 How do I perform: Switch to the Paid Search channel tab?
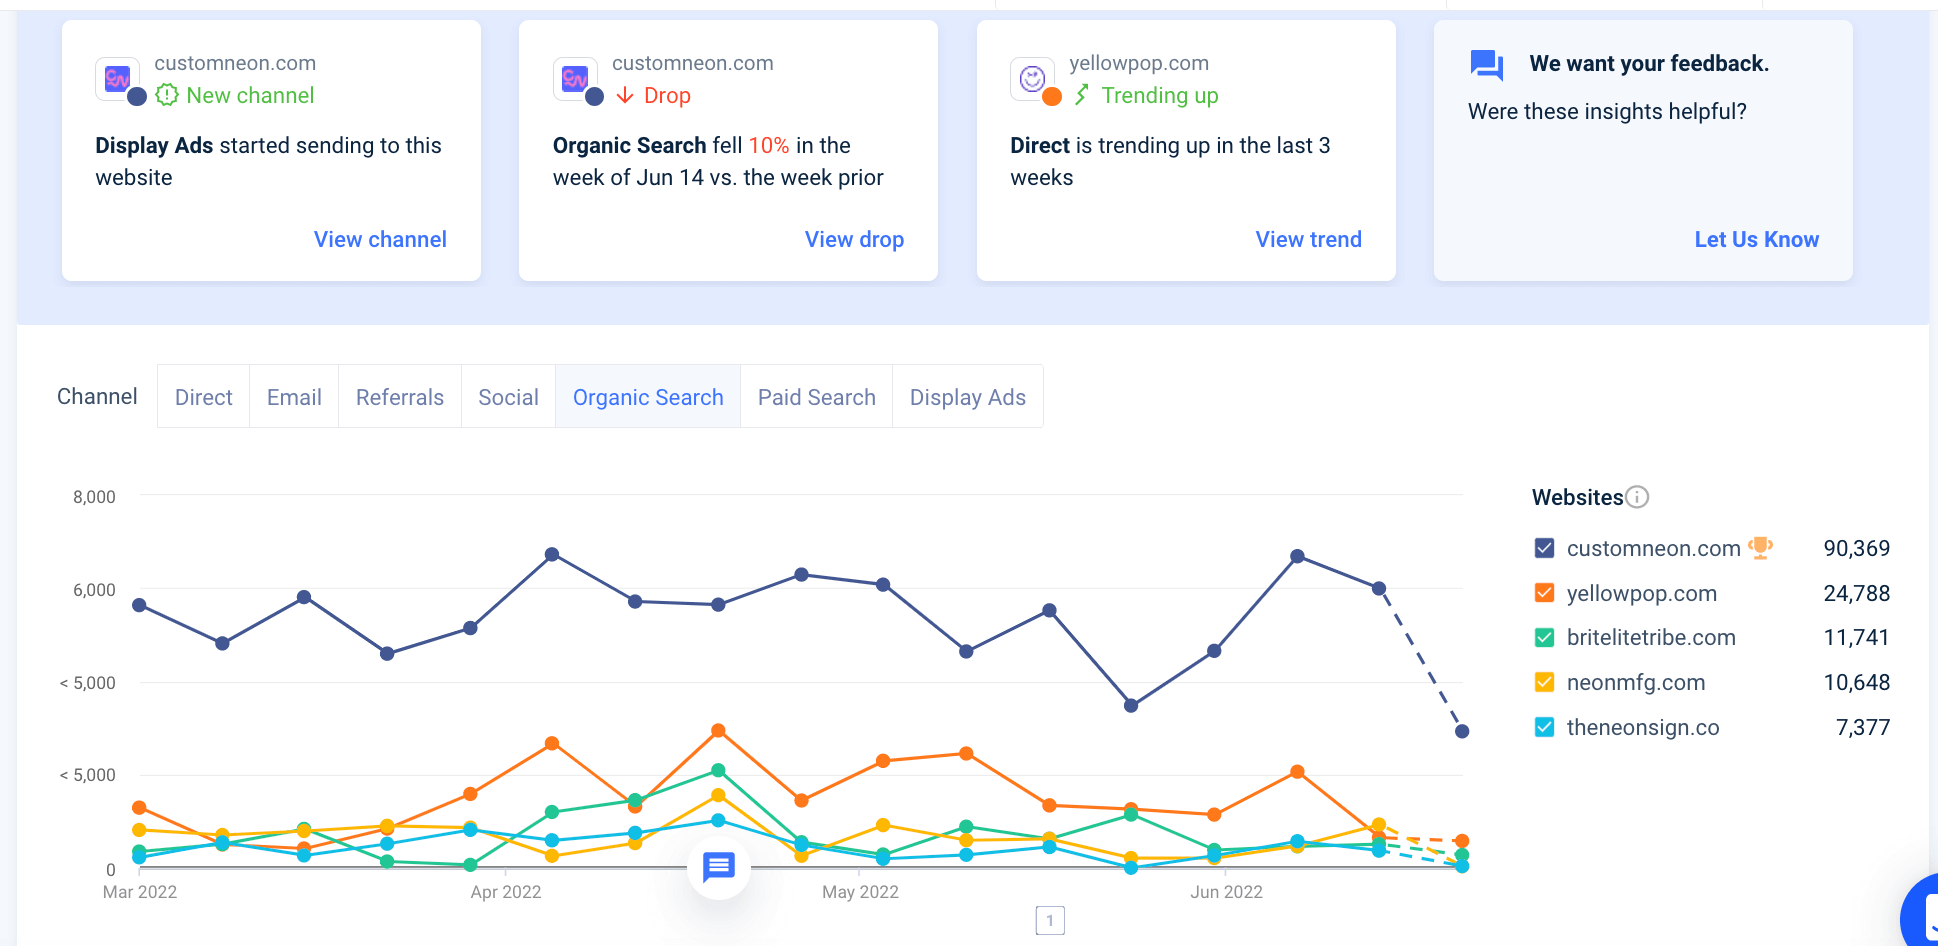point(816,396)
